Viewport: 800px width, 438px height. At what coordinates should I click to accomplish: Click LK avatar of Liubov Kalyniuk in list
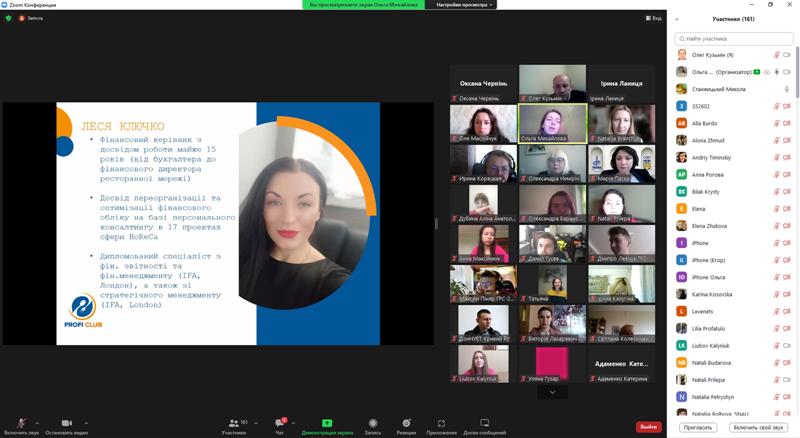point(681,345)
